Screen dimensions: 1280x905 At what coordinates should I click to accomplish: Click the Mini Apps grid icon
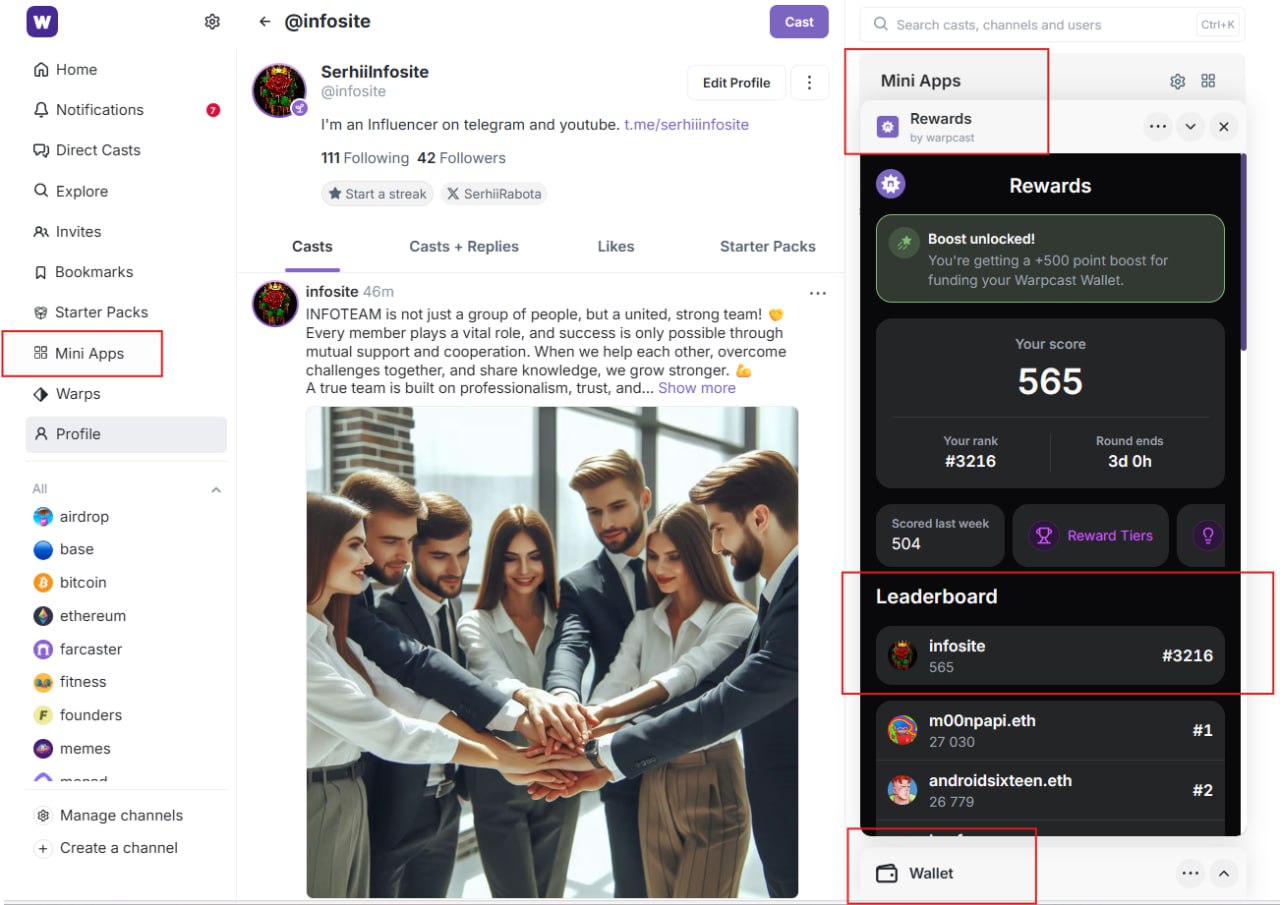[x=1208, y=81]
